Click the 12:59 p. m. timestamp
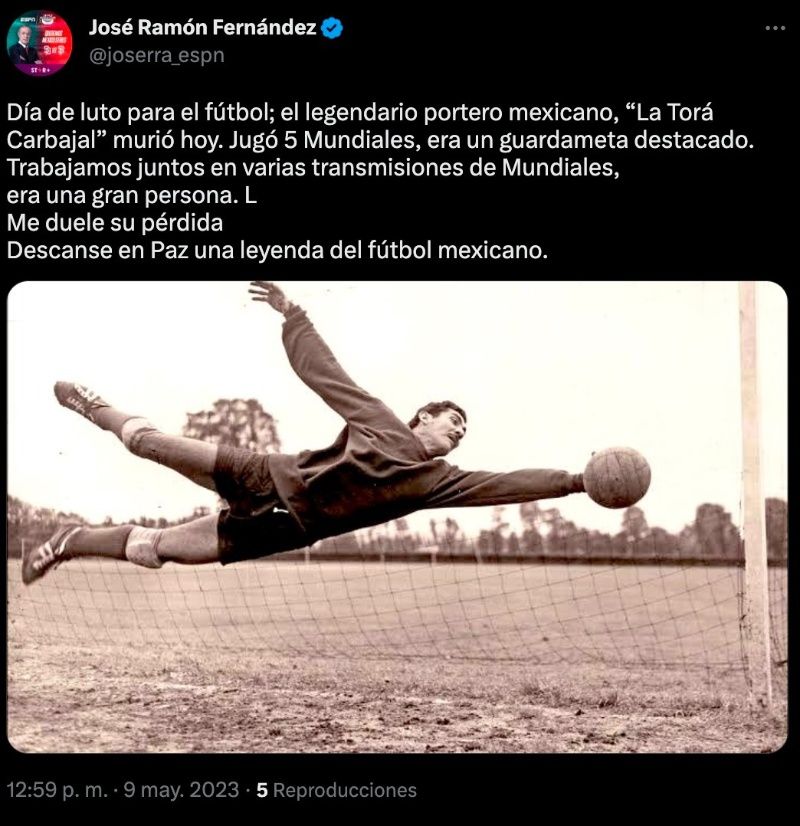Screen dimensions: 800x826 (x=57, y=790)
